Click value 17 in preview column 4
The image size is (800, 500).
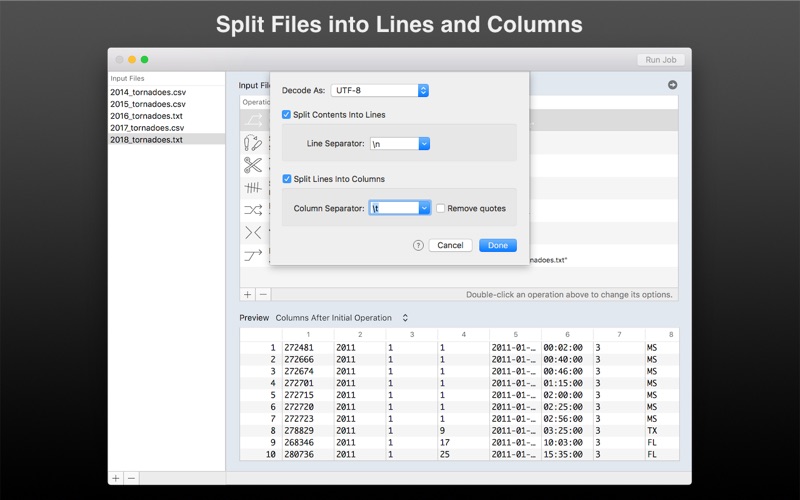tap(445, 442)
